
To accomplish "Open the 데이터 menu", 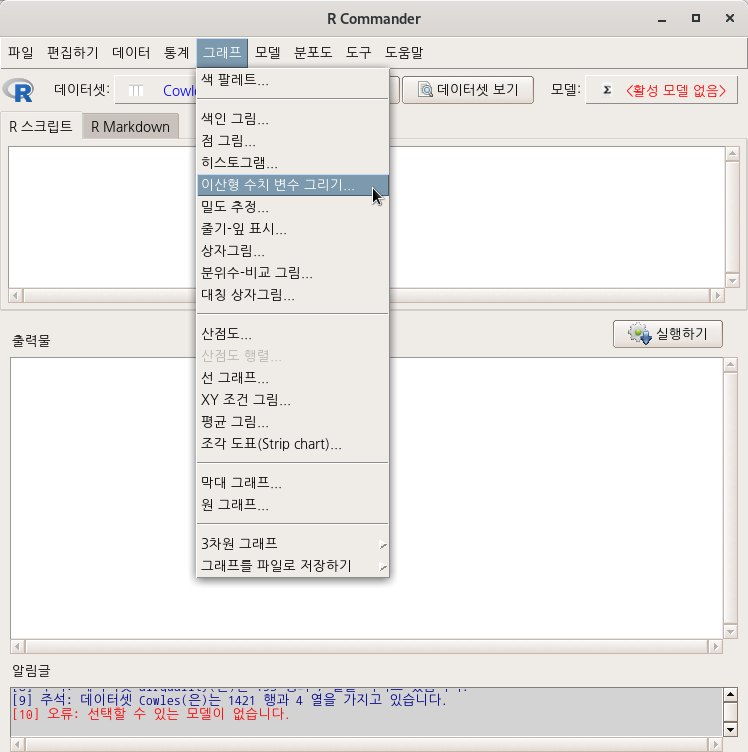I will click(x=131, y=52).
